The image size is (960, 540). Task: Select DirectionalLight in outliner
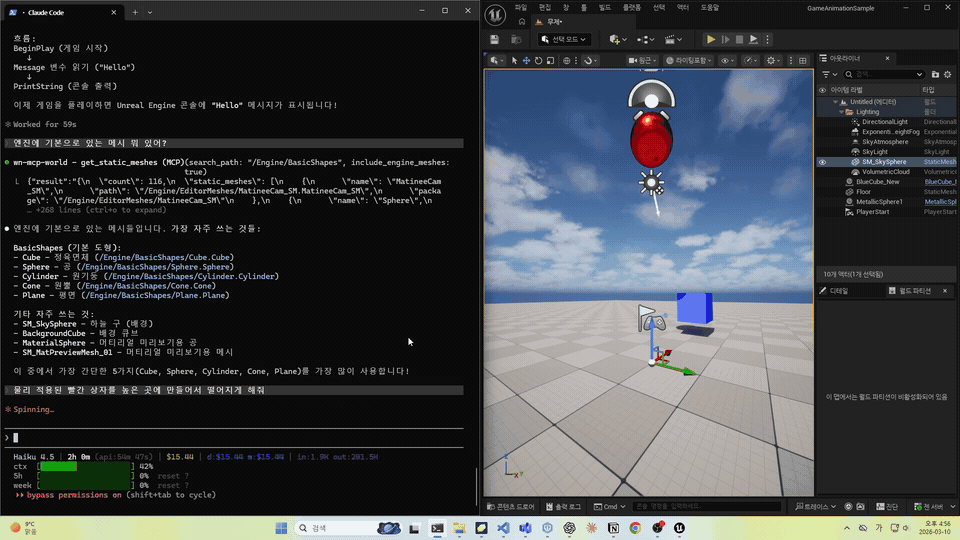(x=885, y=122)
